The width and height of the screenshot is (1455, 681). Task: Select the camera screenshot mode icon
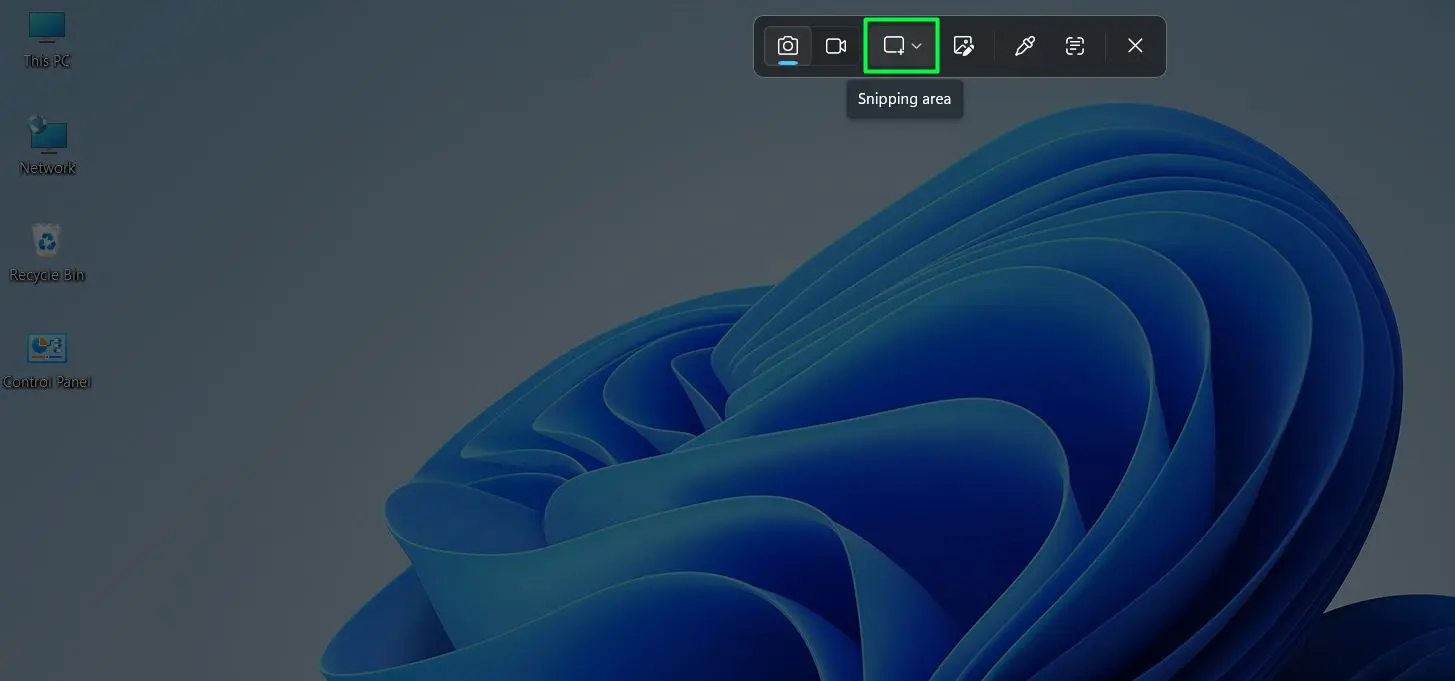787,45
